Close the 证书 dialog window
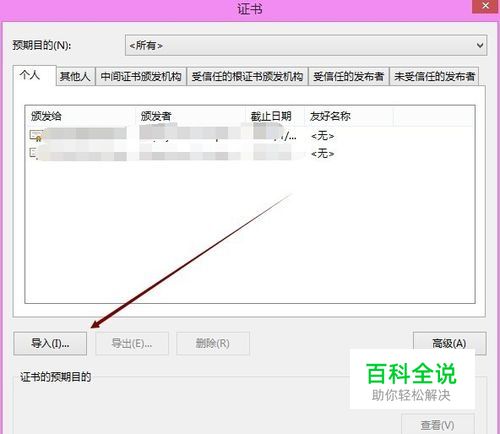The width and height of the screenshot is (500, 434). coord(485,6)
